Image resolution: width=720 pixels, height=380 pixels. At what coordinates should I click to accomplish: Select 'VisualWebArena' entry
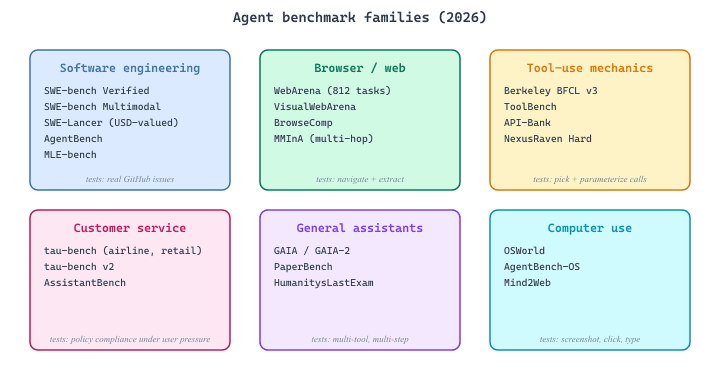coord(315,106)
